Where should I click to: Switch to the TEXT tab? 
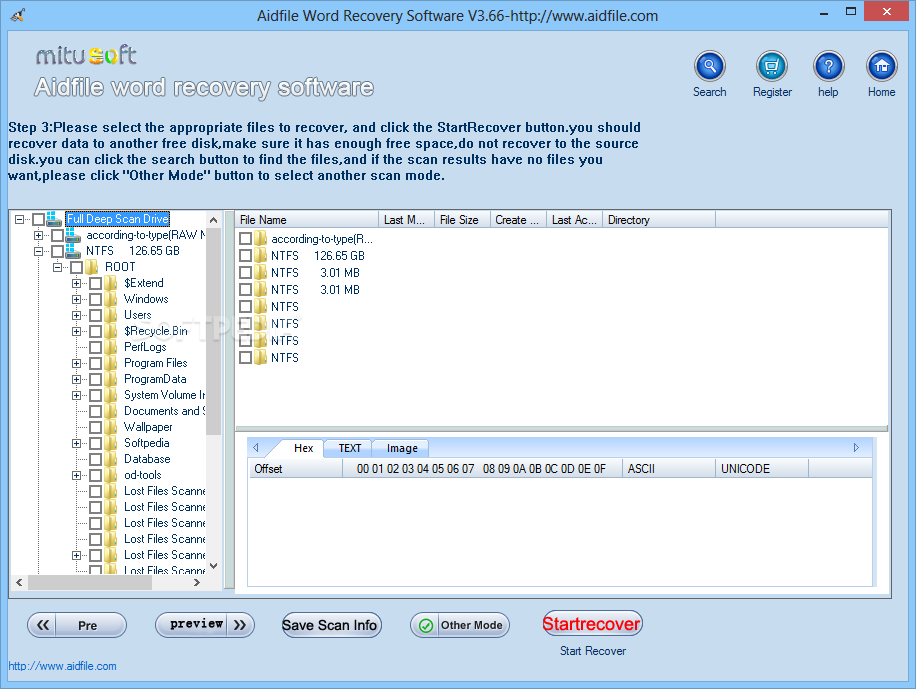click(349, 448)
